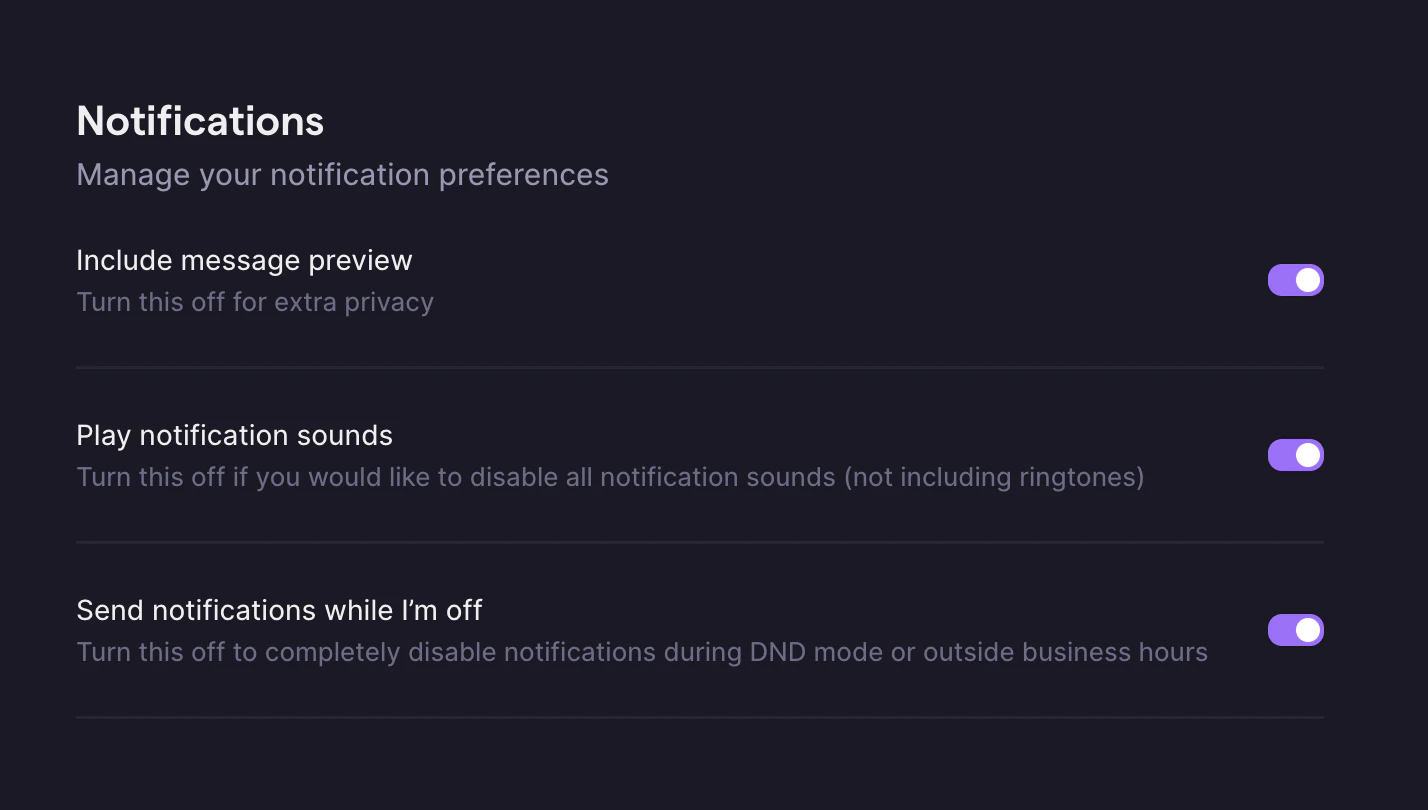Click the extra privacy description text
Screen dimensions: 1428x810
click(x=255, y=301)
